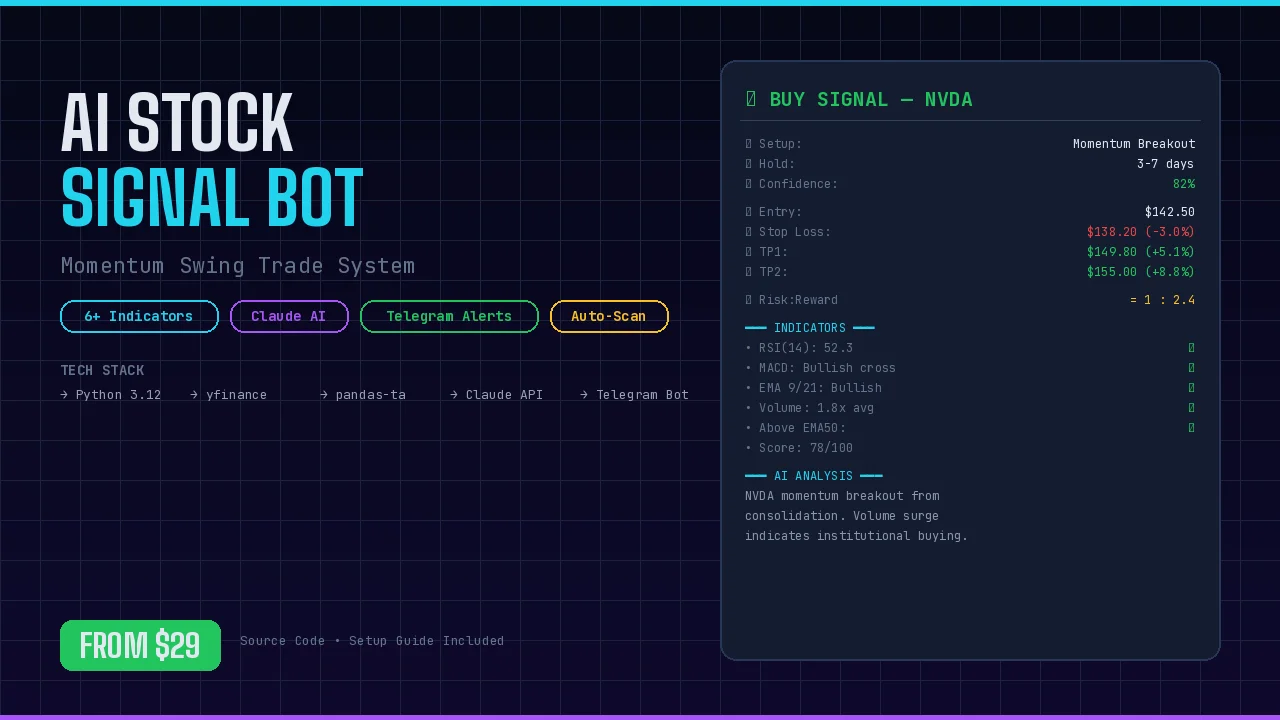
Task: Click the AI ANALYSIS section header
Action: point(814,476)
